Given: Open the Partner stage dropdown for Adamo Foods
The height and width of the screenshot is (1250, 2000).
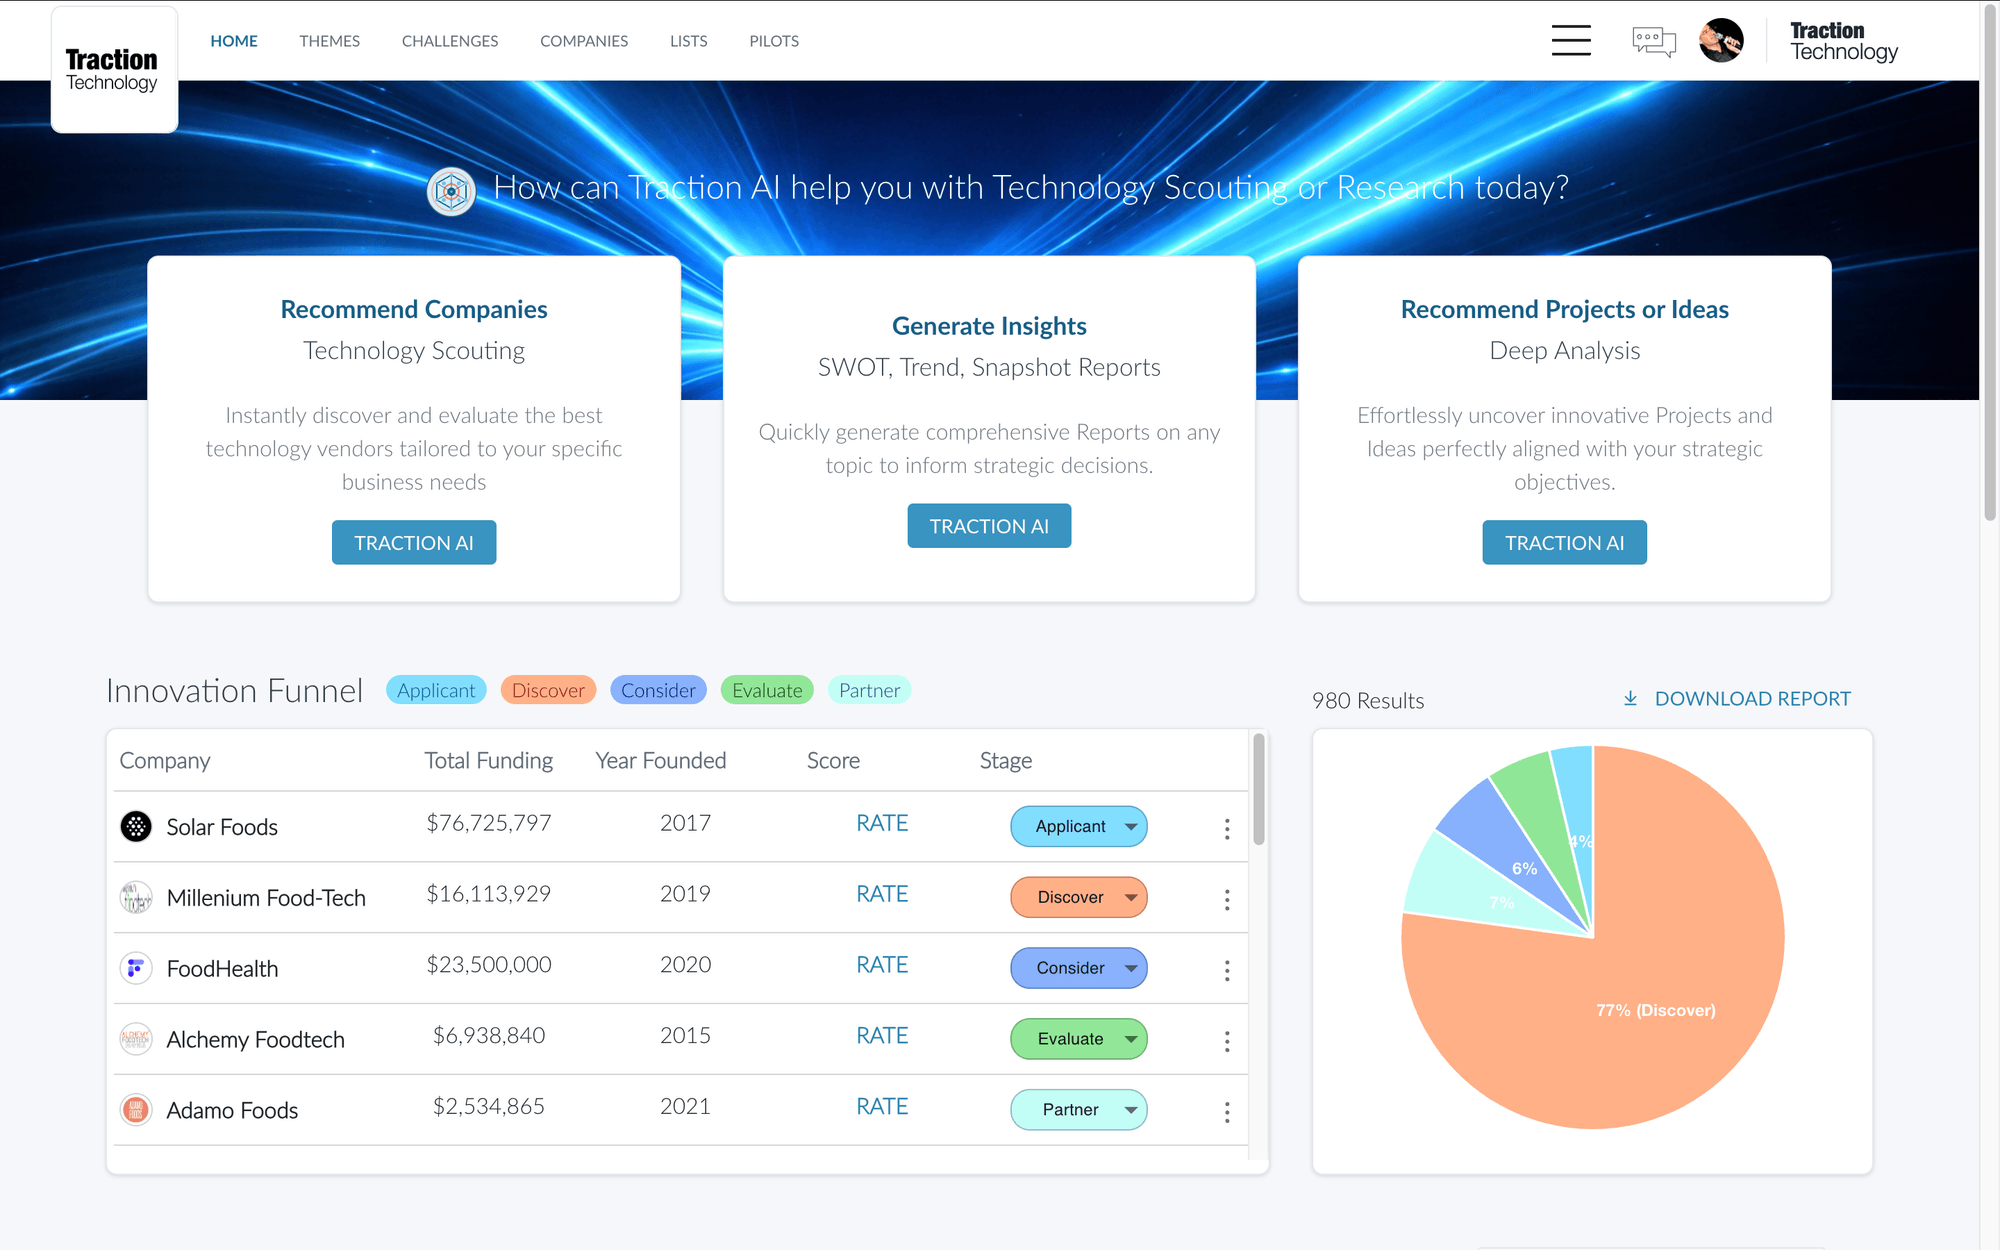Looking at the screenshot, I should tap(1079, 1110).
